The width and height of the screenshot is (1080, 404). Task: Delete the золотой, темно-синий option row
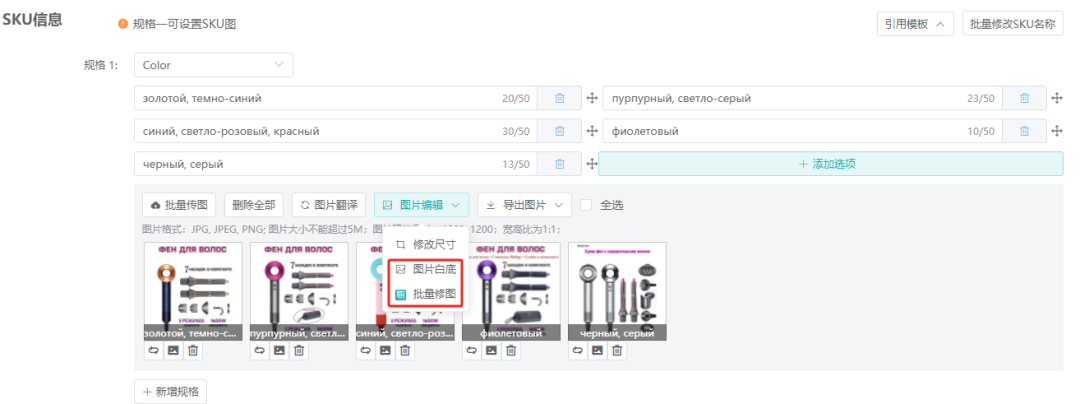[559, 98]
